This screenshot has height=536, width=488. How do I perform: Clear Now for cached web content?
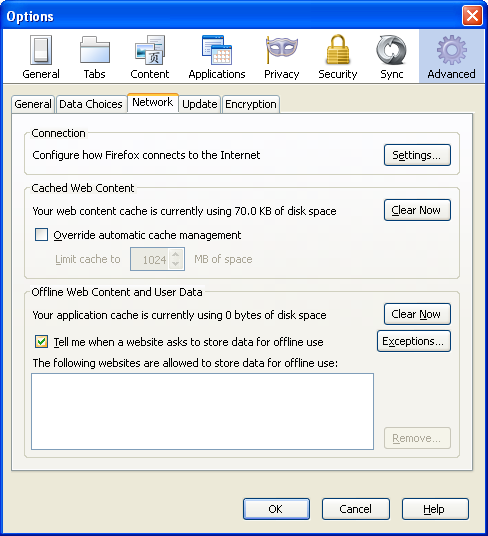(417, 210)
